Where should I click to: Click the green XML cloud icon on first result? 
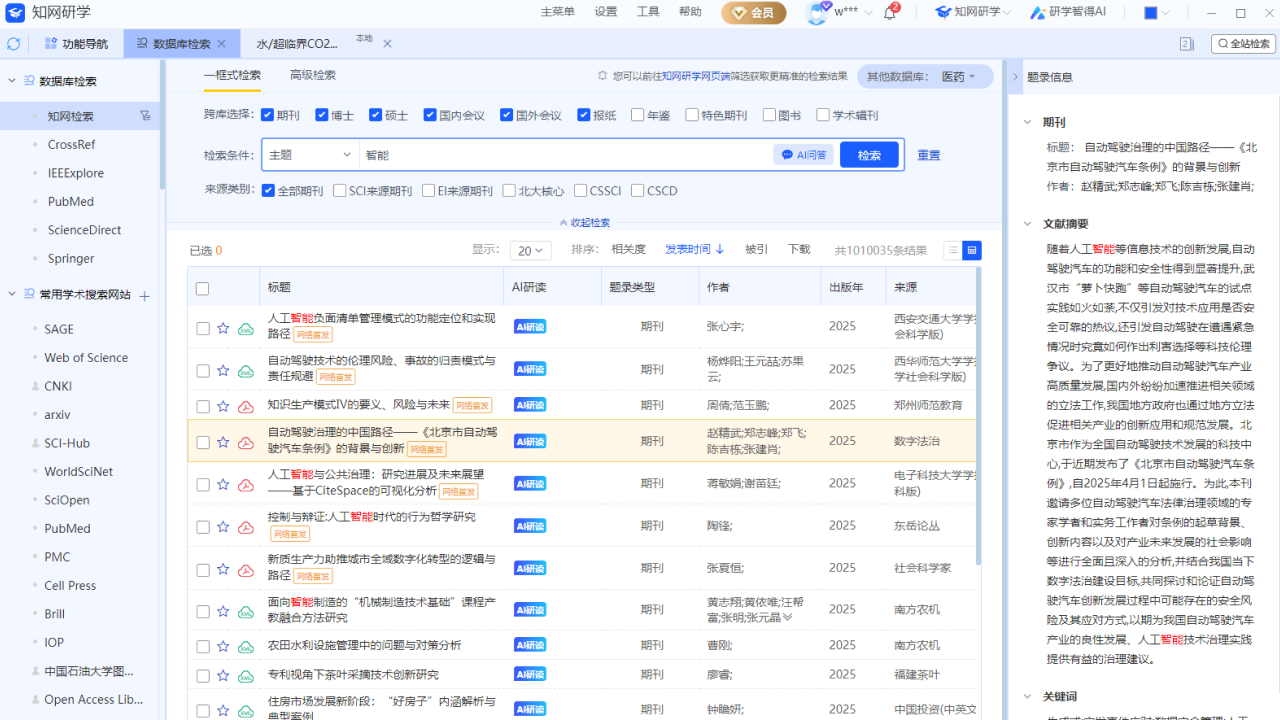pyautogui.click(x=245, y=326)
